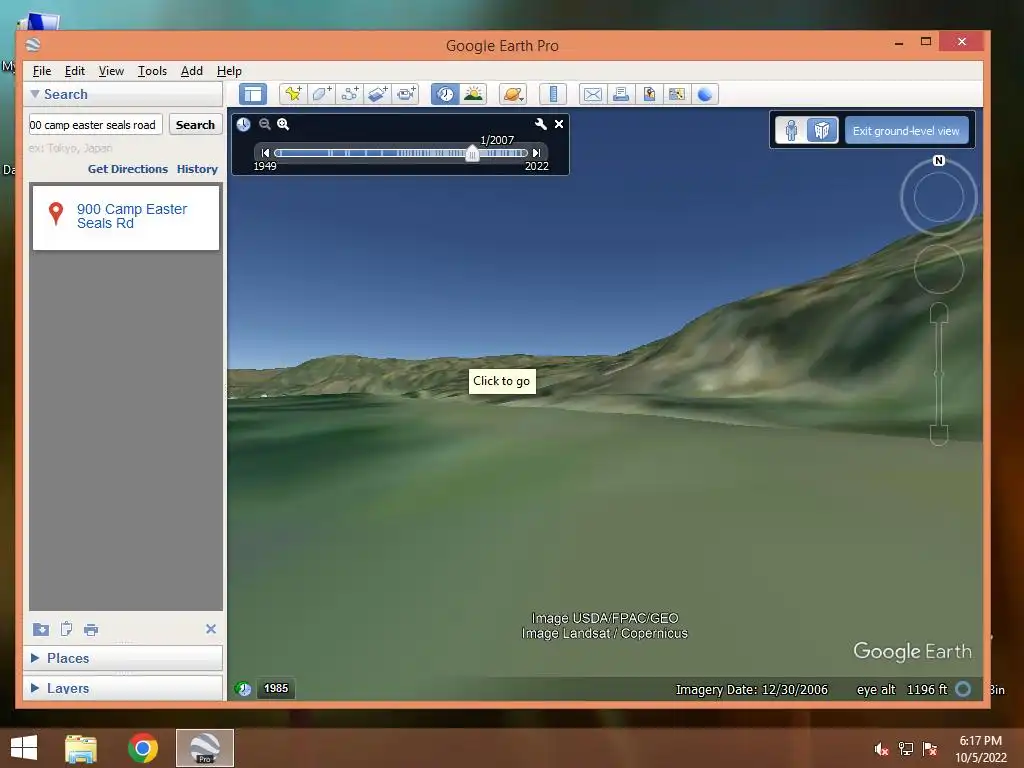View in Google Maps toolbar icon

(677, 94)
